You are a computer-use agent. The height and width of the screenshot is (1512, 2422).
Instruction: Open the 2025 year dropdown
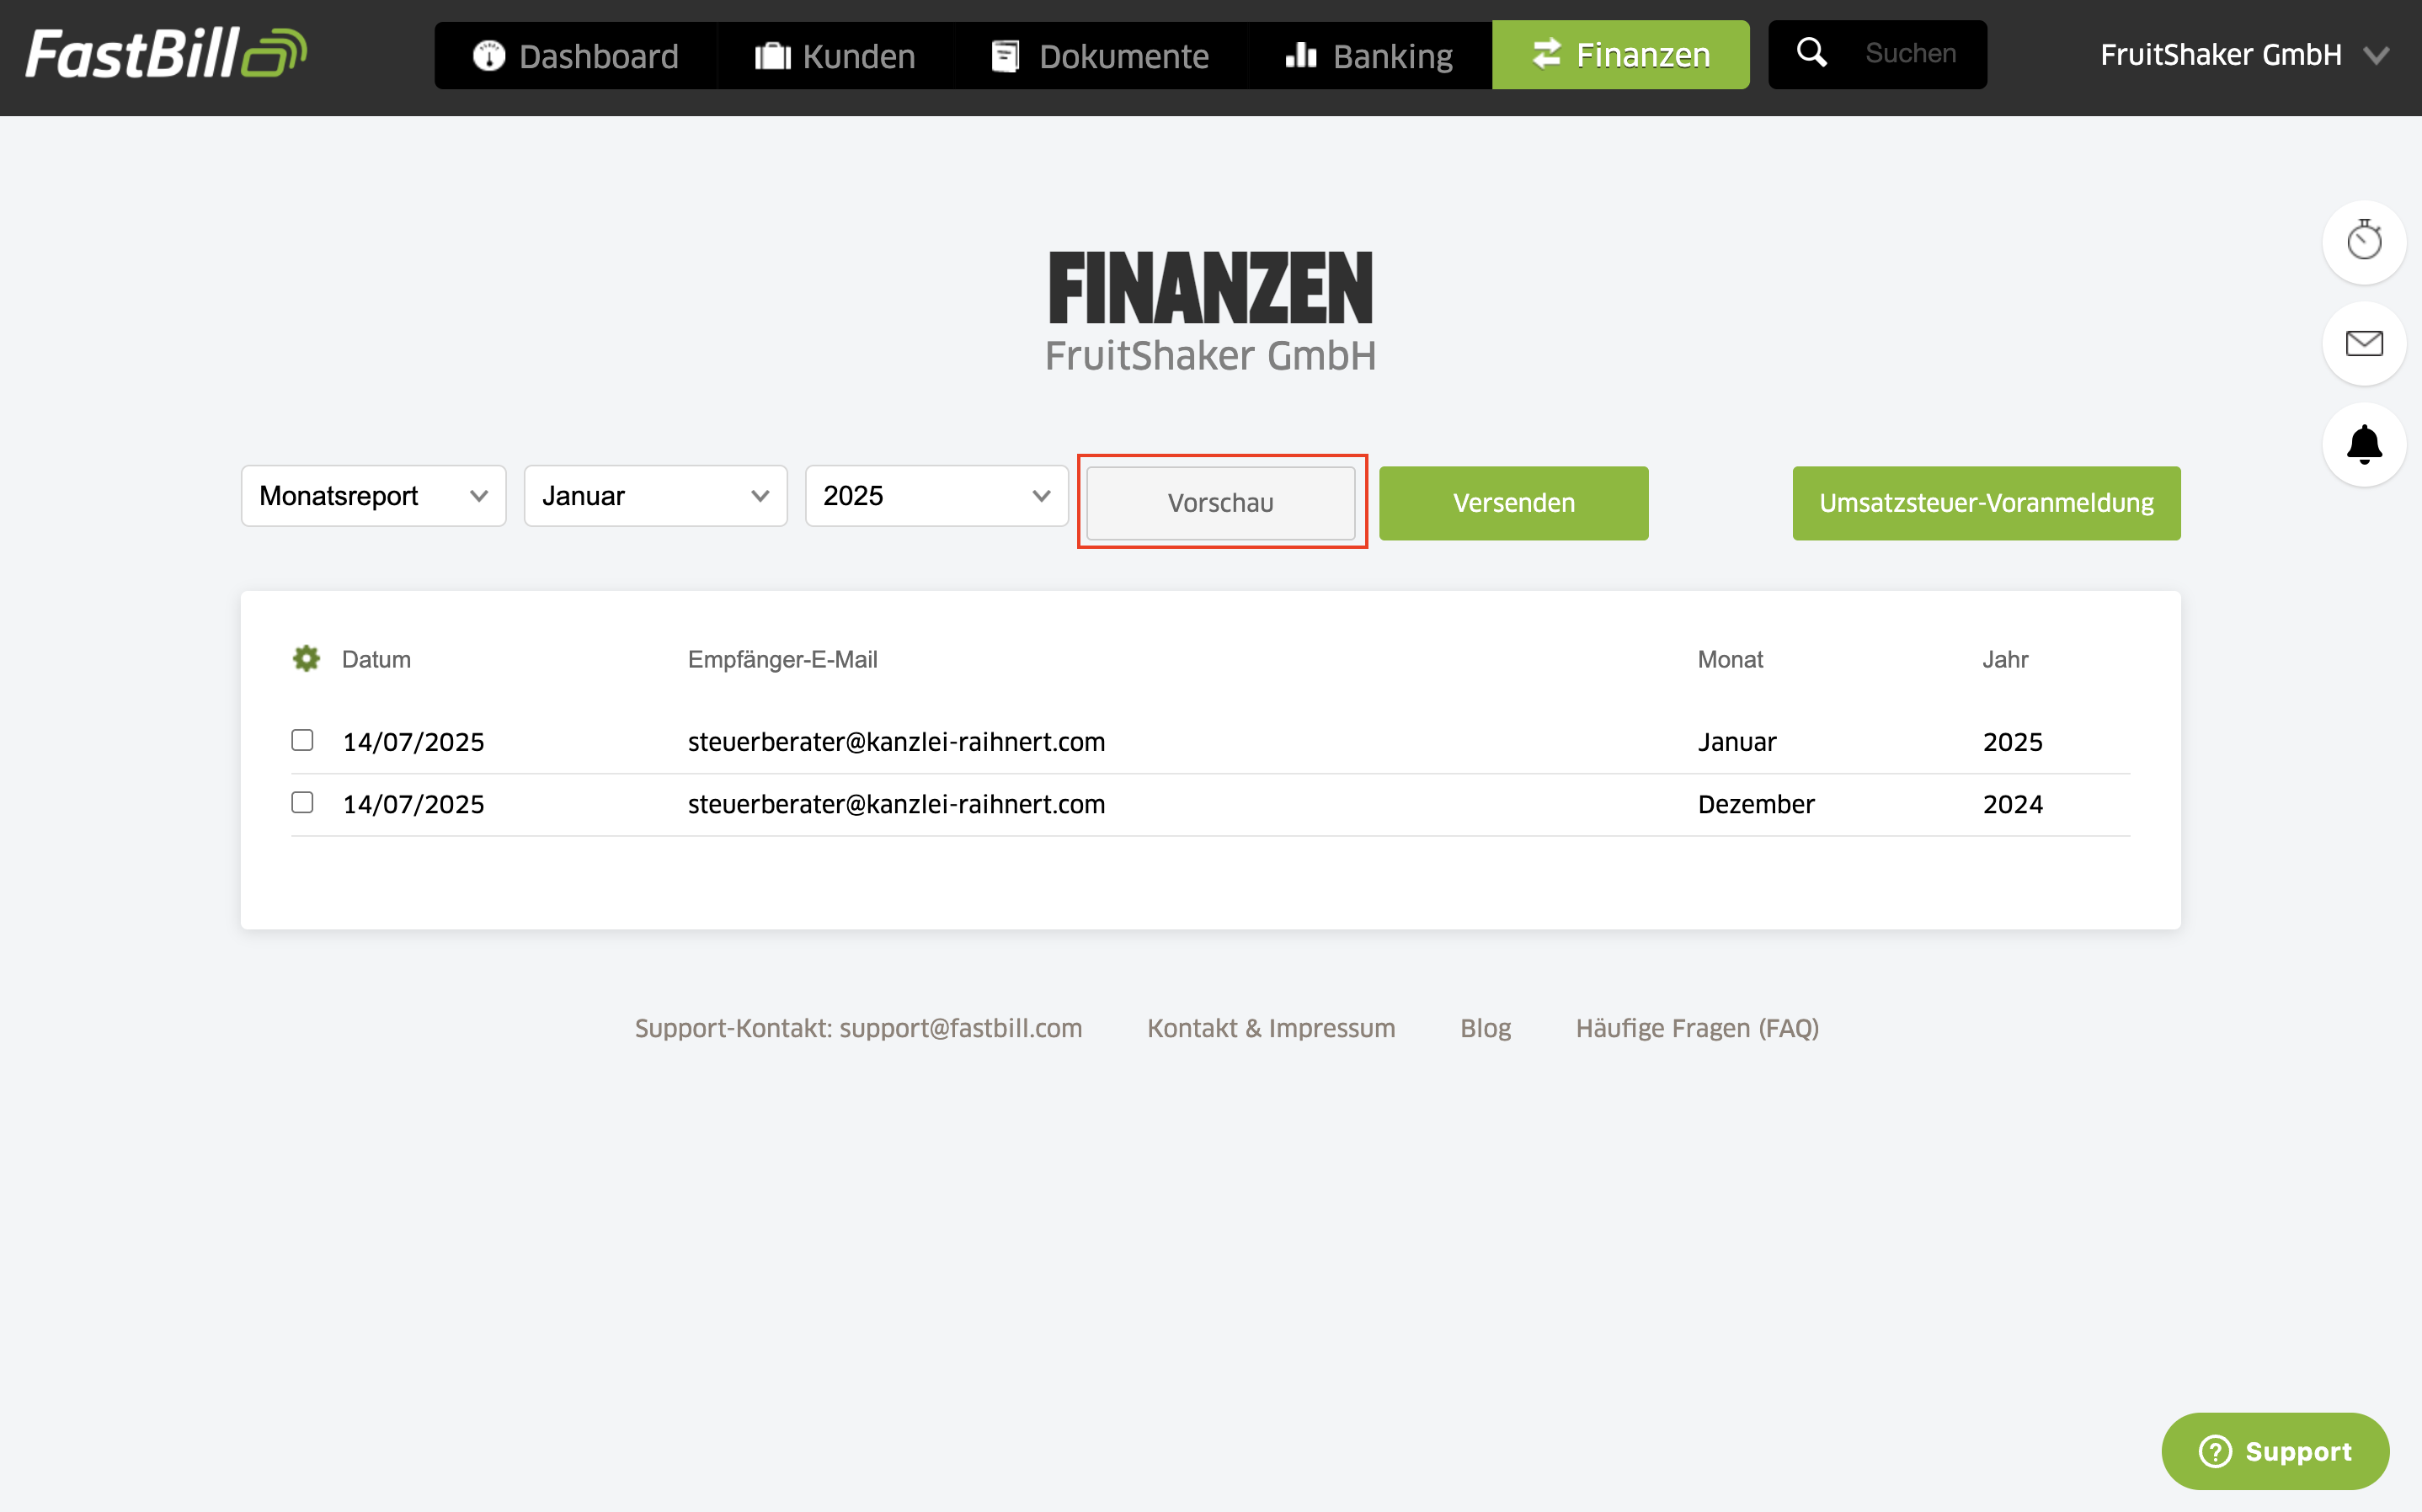point(937,496)
